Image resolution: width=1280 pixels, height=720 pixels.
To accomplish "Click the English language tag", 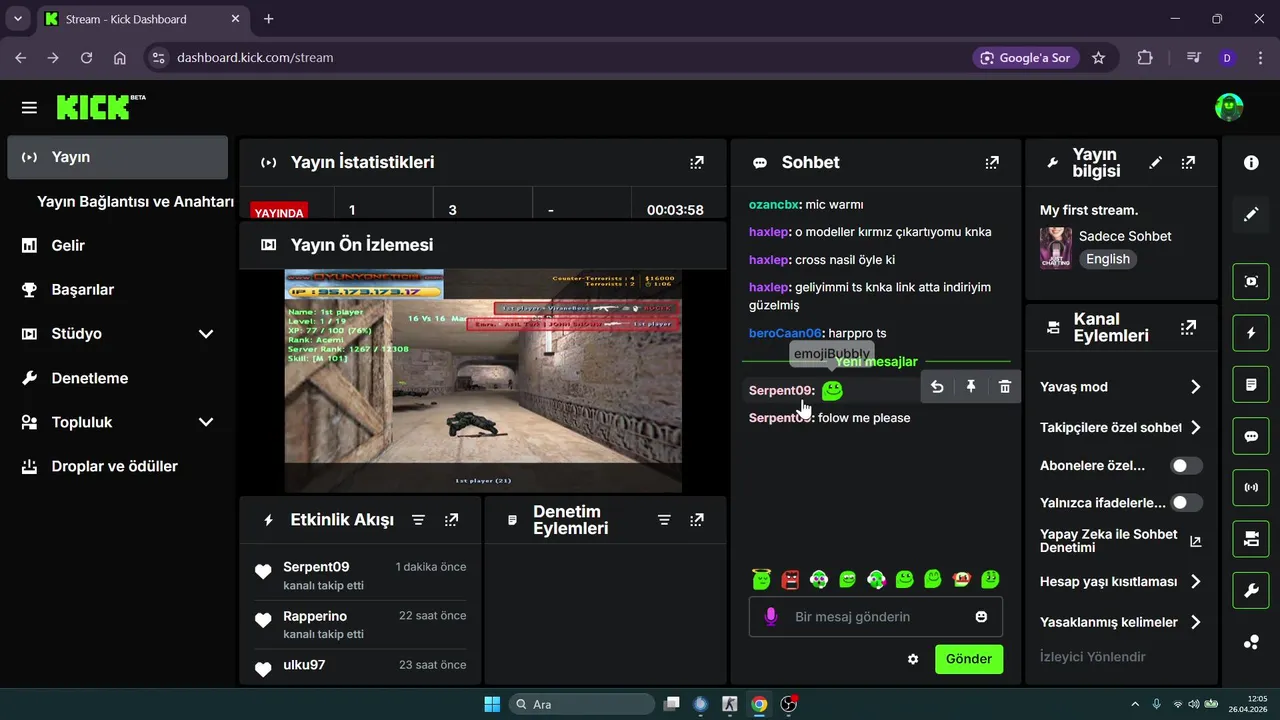I will coord(1108,259).
